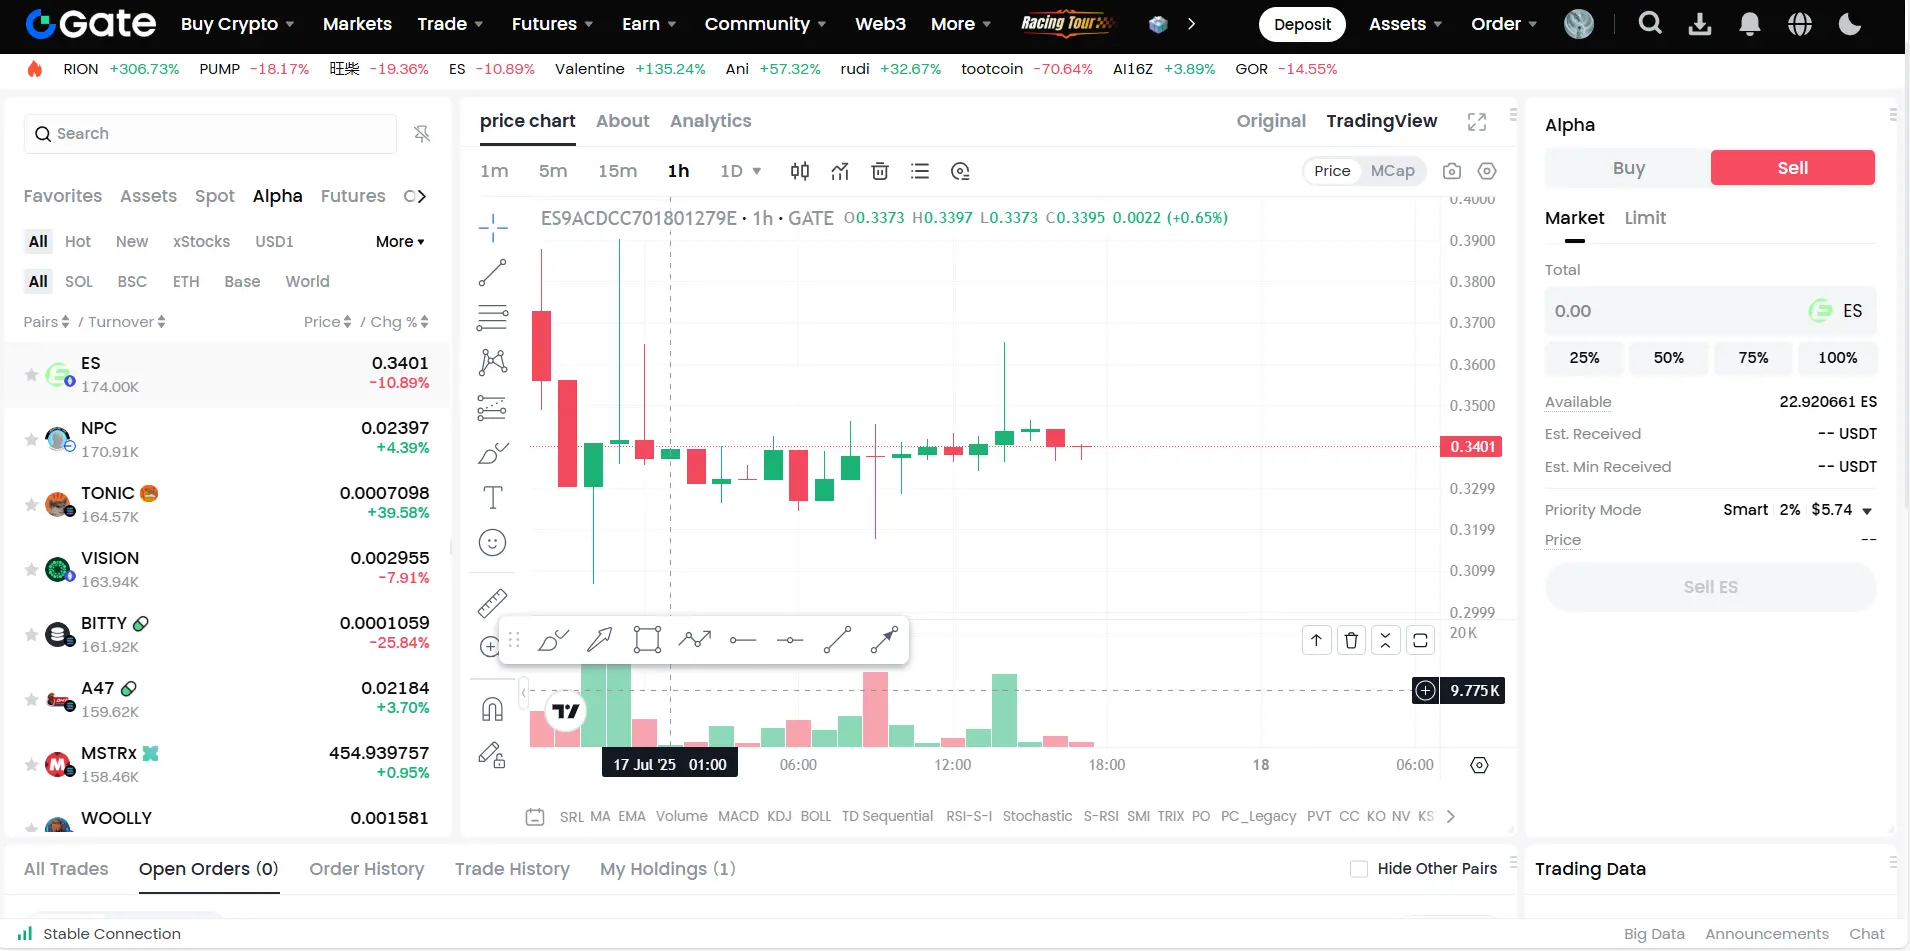Select the brush drawing tool
Screen dimensions: 1910x951
[x=492, y=452]
